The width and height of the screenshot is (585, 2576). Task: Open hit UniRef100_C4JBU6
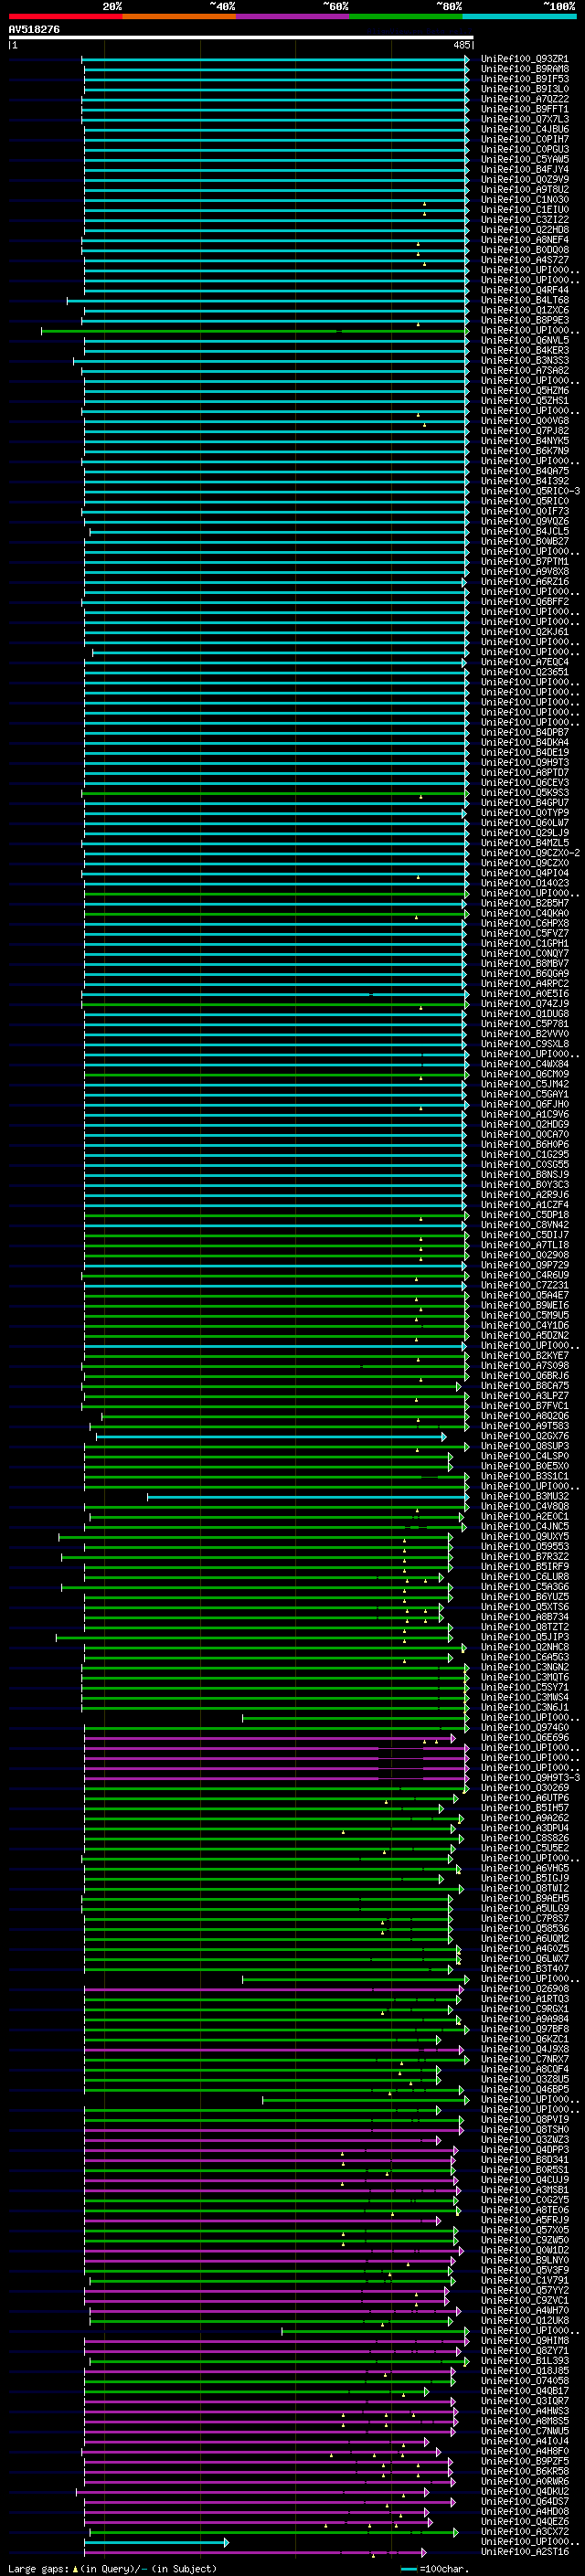(524, 129)
